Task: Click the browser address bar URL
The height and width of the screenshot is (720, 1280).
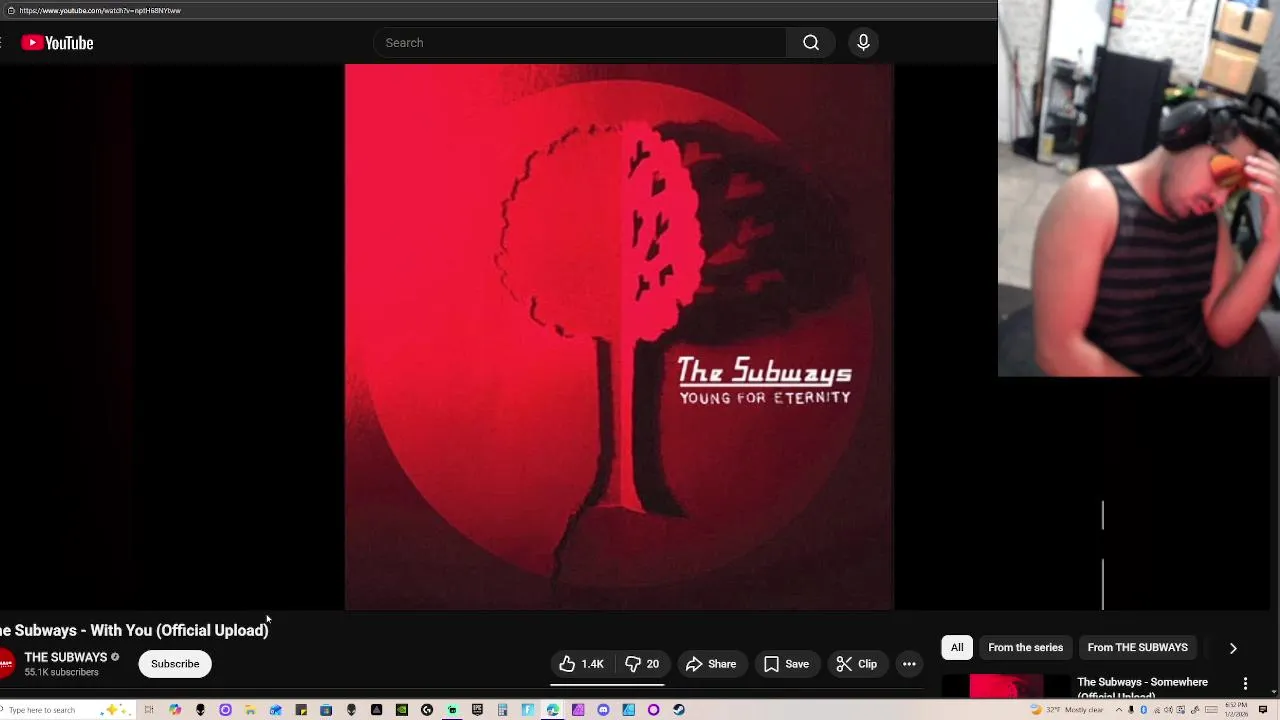Action: (x=100, y=10)
